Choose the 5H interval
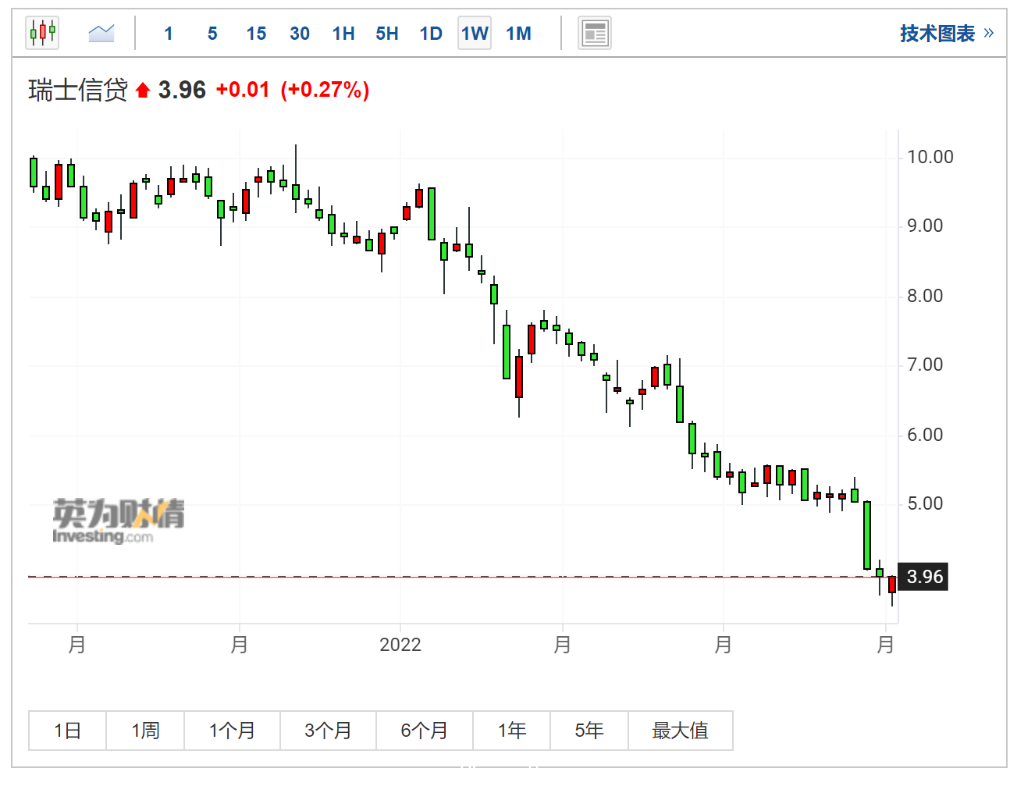Viewport: 1024px width, 785px height. pyautogui.click(x=387, y=33)
